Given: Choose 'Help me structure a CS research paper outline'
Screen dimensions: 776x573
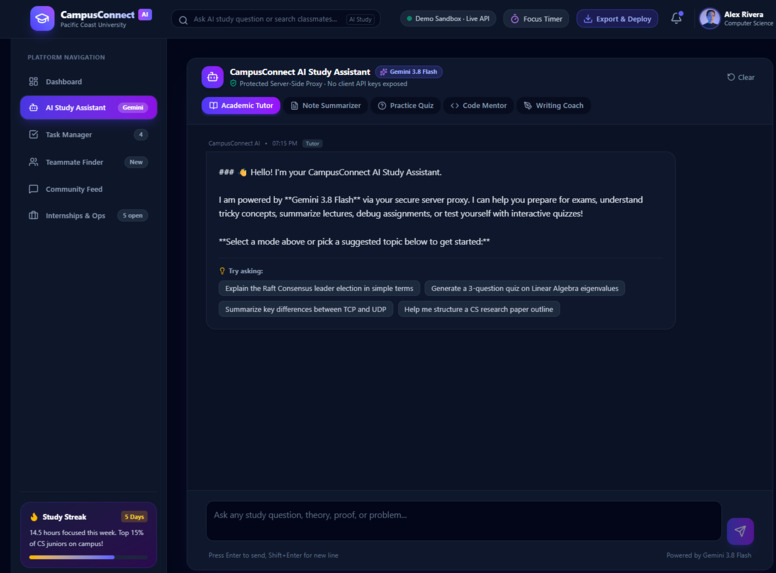Looking at the screenshot, I should click(479, 309).
